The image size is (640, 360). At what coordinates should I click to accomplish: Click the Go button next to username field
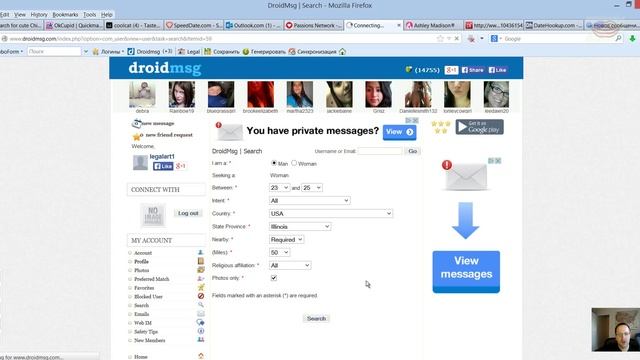point(413,151)
